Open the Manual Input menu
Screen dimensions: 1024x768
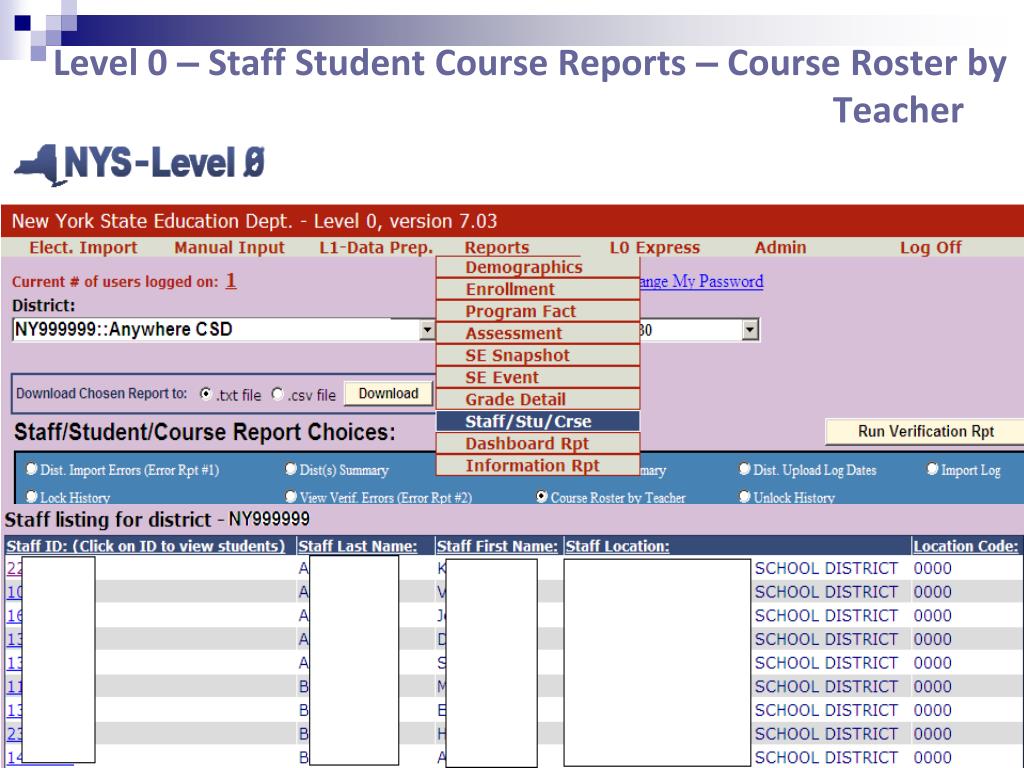[229, 248]
